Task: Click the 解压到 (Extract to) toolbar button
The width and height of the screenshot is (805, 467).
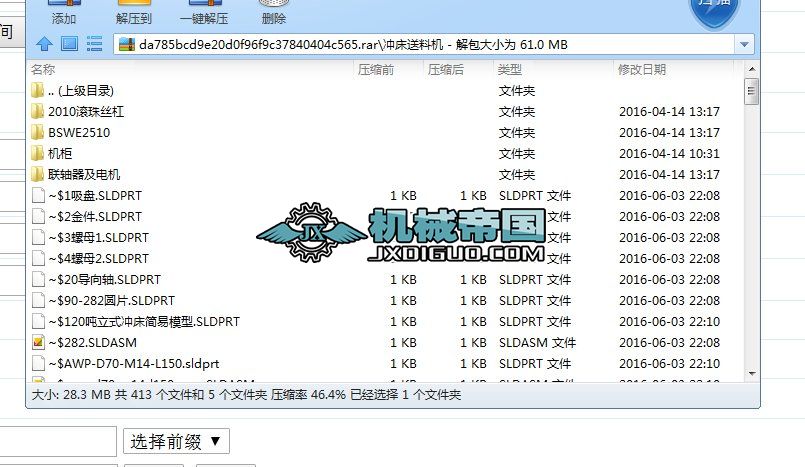Action: [133, 13]
